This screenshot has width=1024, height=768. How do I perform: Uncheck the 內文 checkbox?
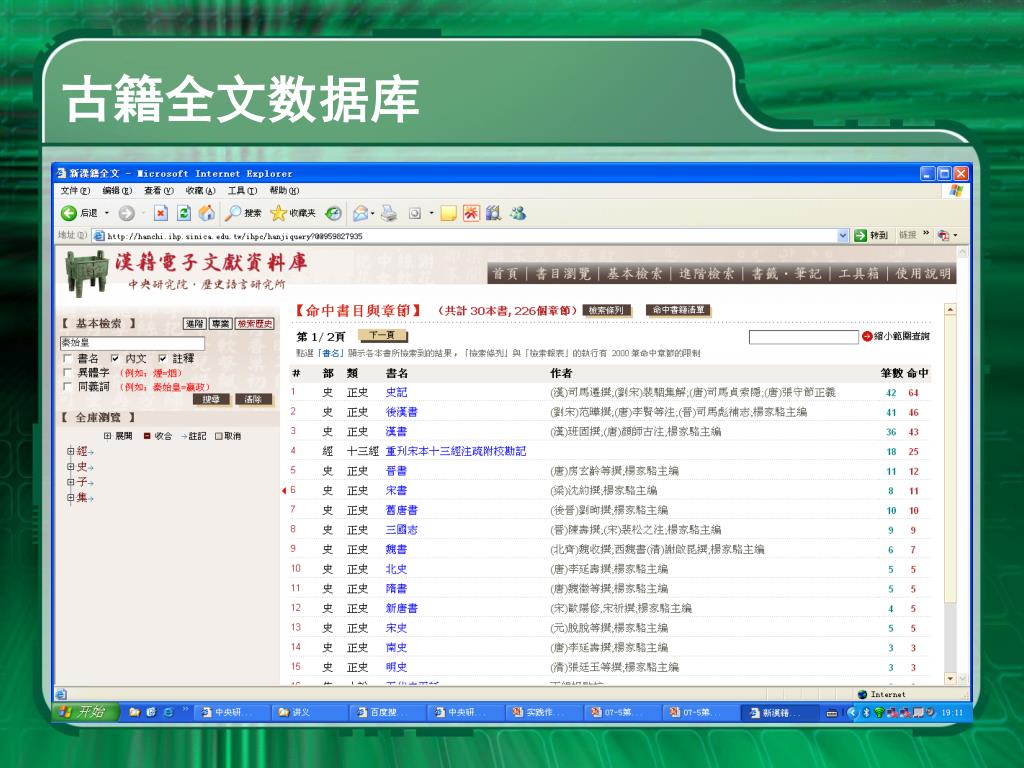(115, 359)
